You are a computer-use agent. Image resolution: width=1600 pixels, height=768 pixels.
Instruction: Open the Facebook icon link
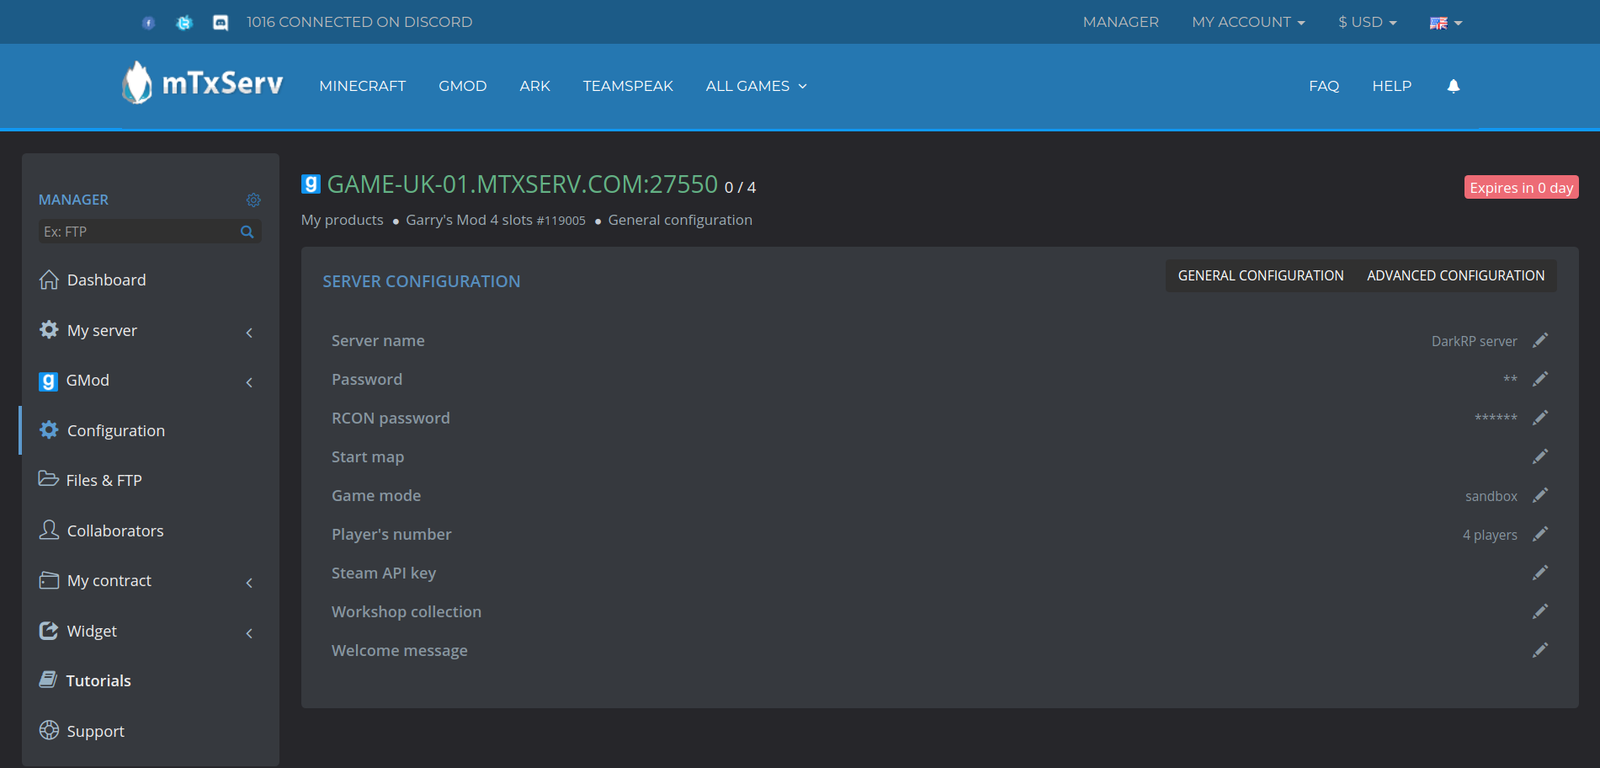(148, 22)
